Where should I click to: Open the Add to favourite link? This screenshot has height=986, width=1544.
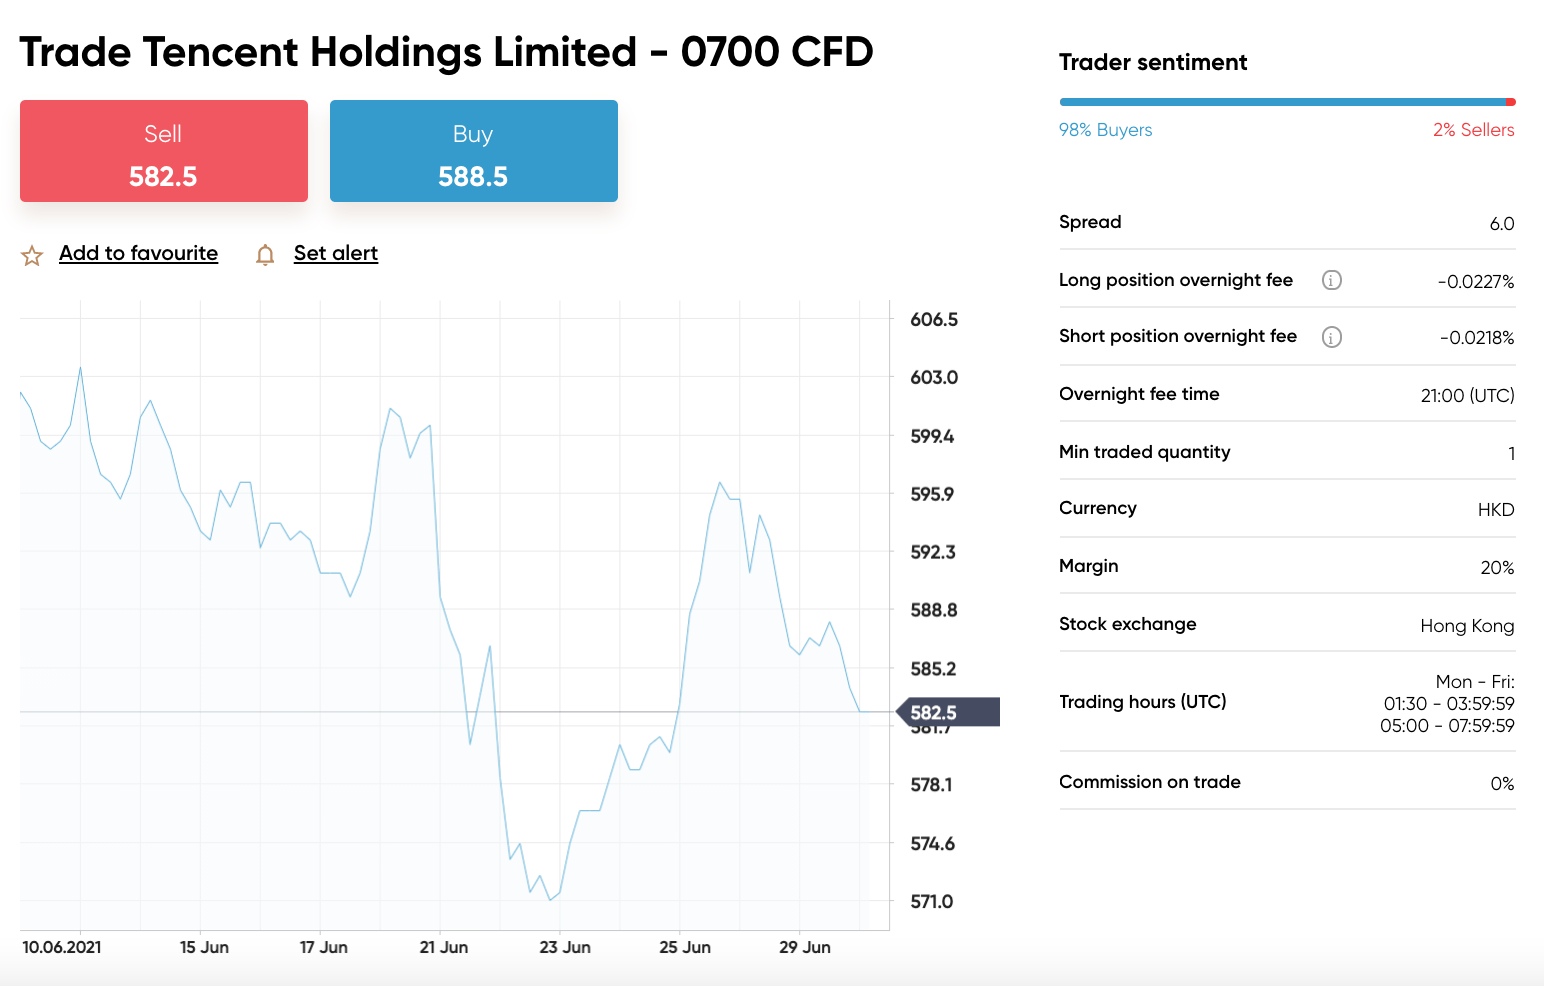click(x=138, y=253)
